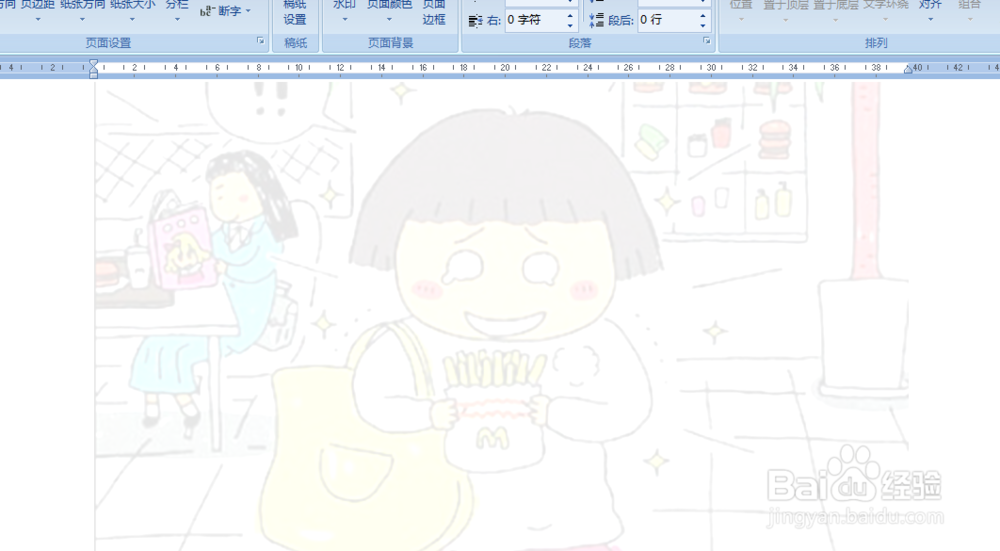Increase the 段后 spacing value
The image size is (1000, 551).
pos(703,15)
